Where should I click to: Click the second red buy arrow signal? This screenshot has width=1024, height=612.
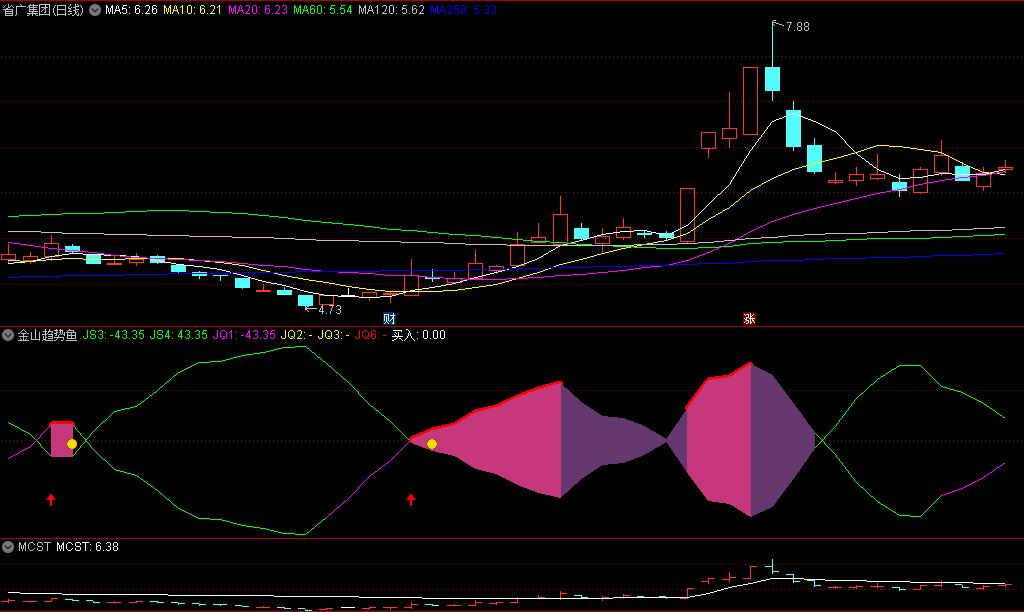(411, 500)
